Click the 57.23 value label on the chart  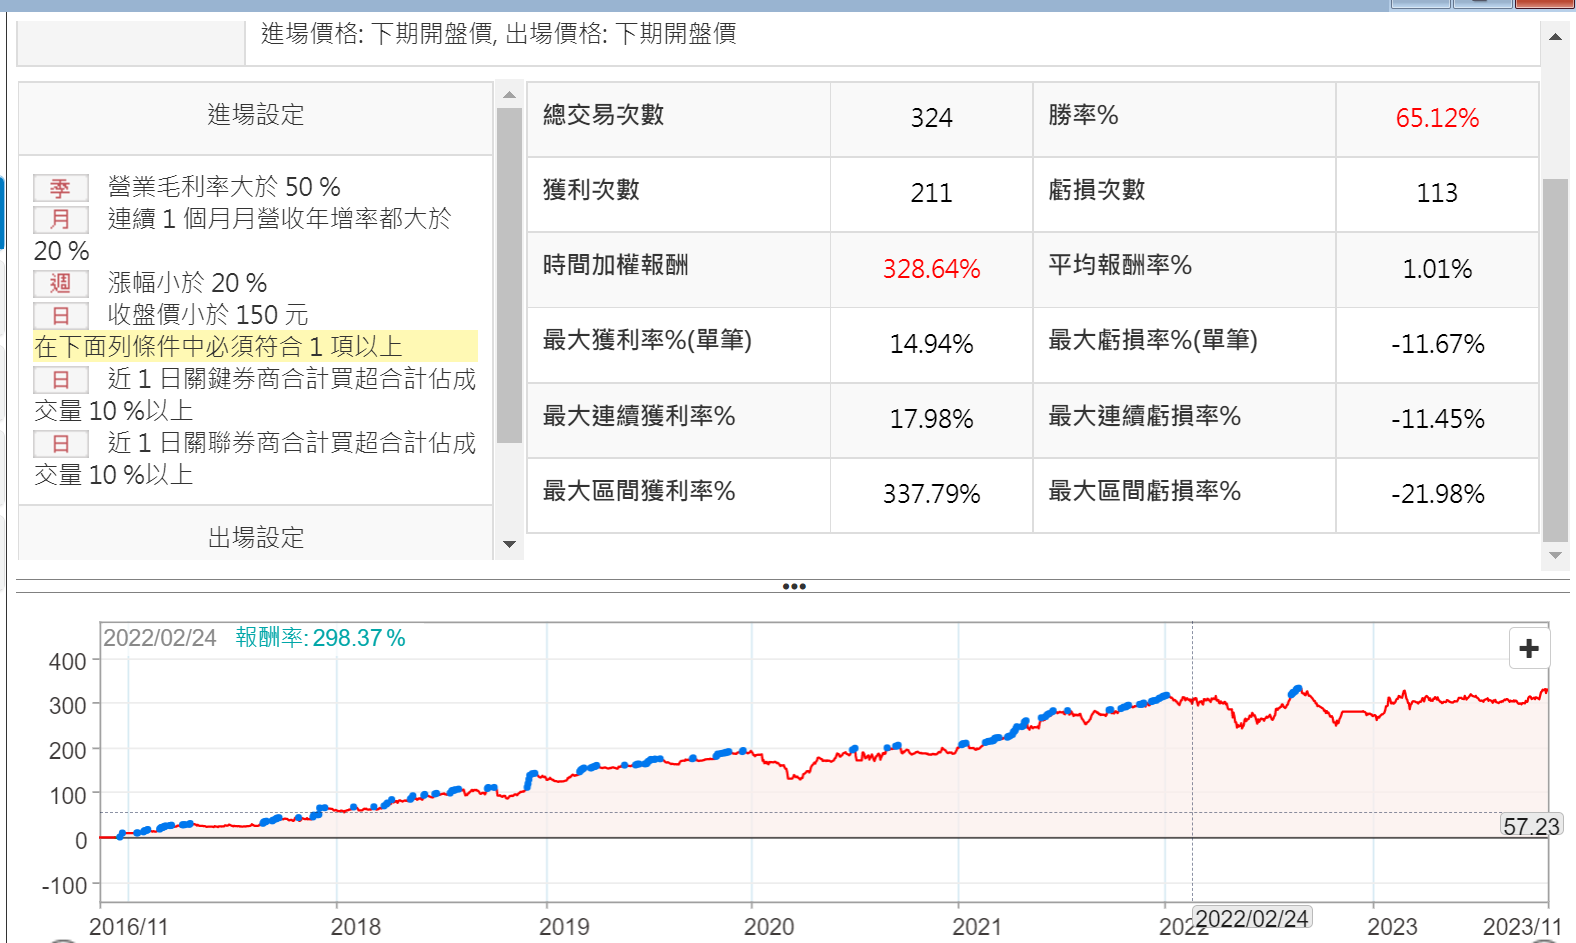(x=1530, y=826)
